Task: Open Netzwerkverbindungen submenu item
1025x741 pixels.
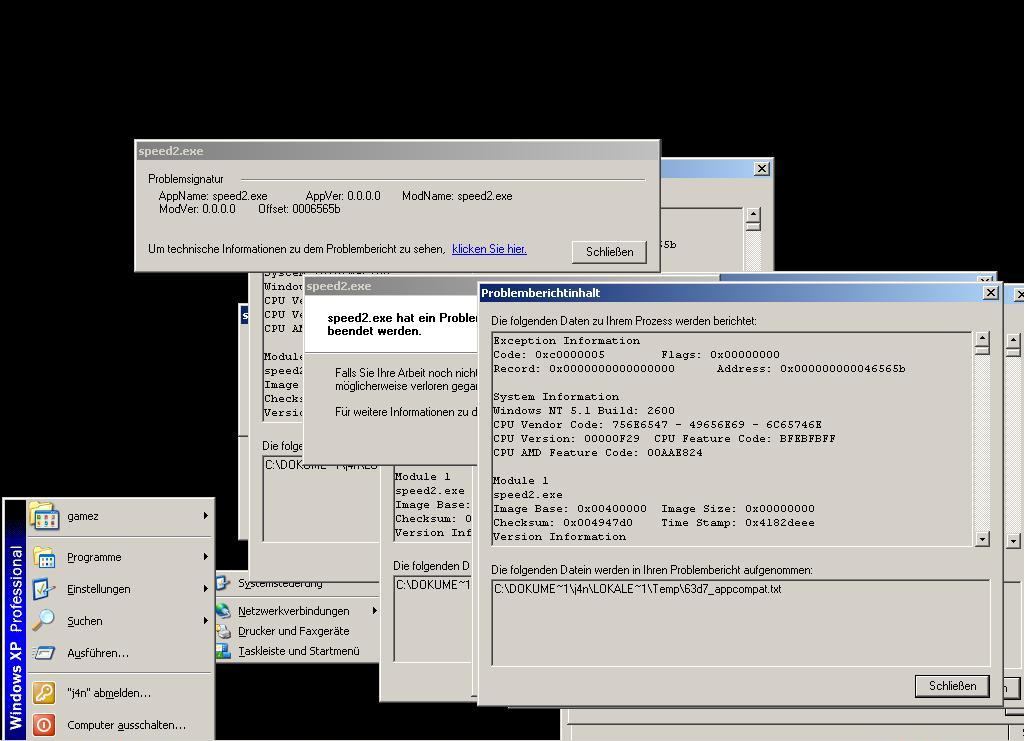Action: click(297, 611)
